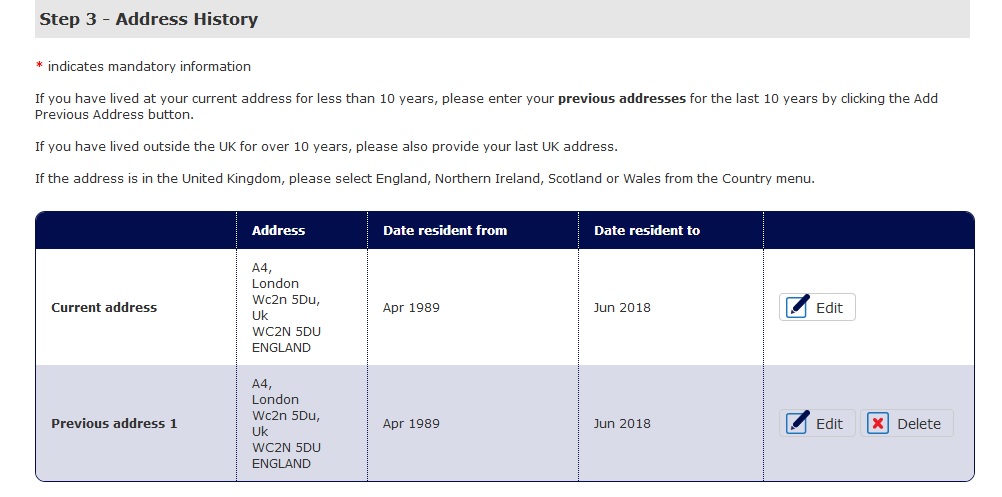The width and height of the screenshot is (1002, 497).
Task: Click the Step 3 - Address History heading
Action: click(x=149, y=19)
